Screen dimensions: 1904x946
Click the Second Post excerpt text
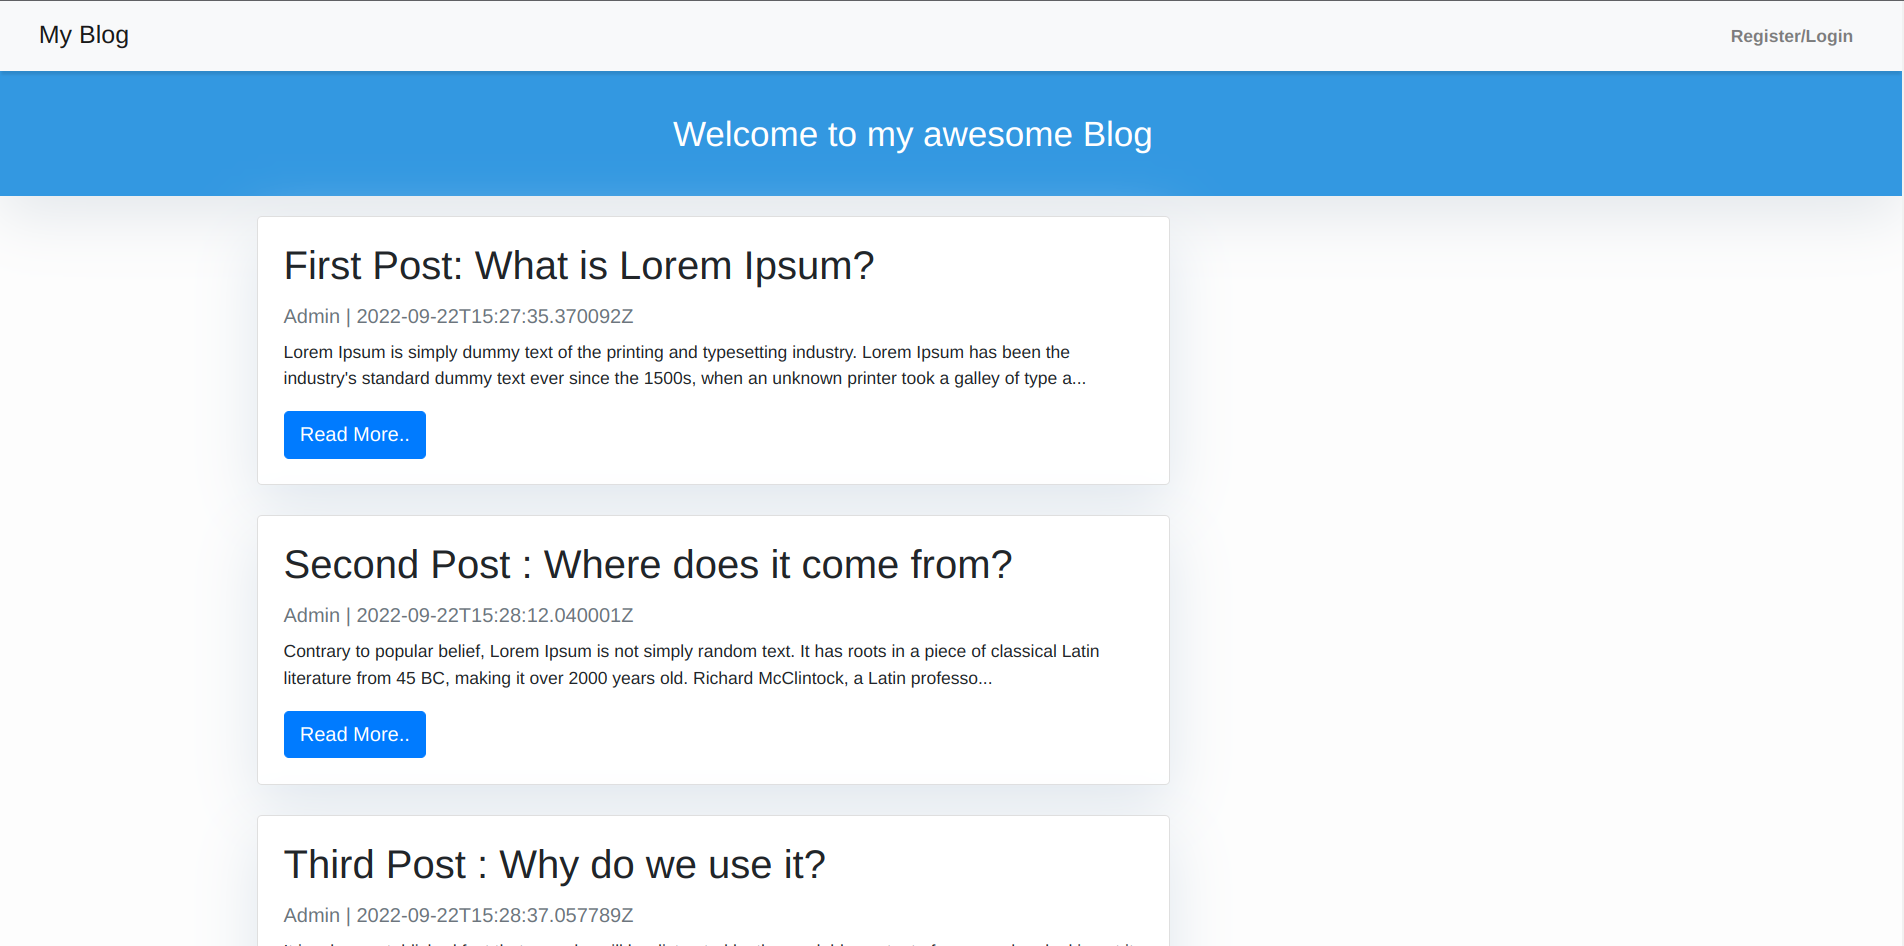[x=690, y=664]
